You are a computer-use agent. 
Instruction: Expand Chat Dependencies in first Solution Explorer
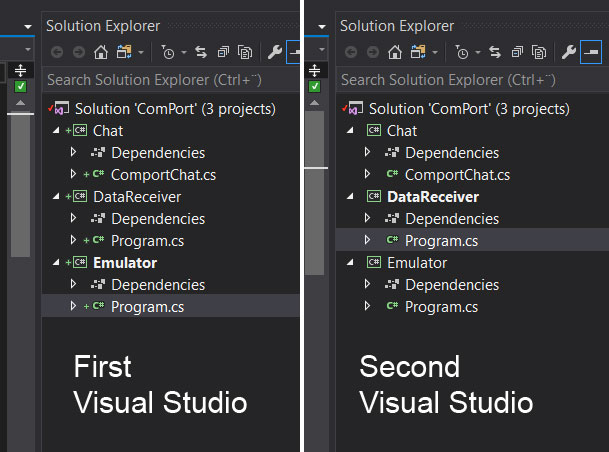coord(73,152)
